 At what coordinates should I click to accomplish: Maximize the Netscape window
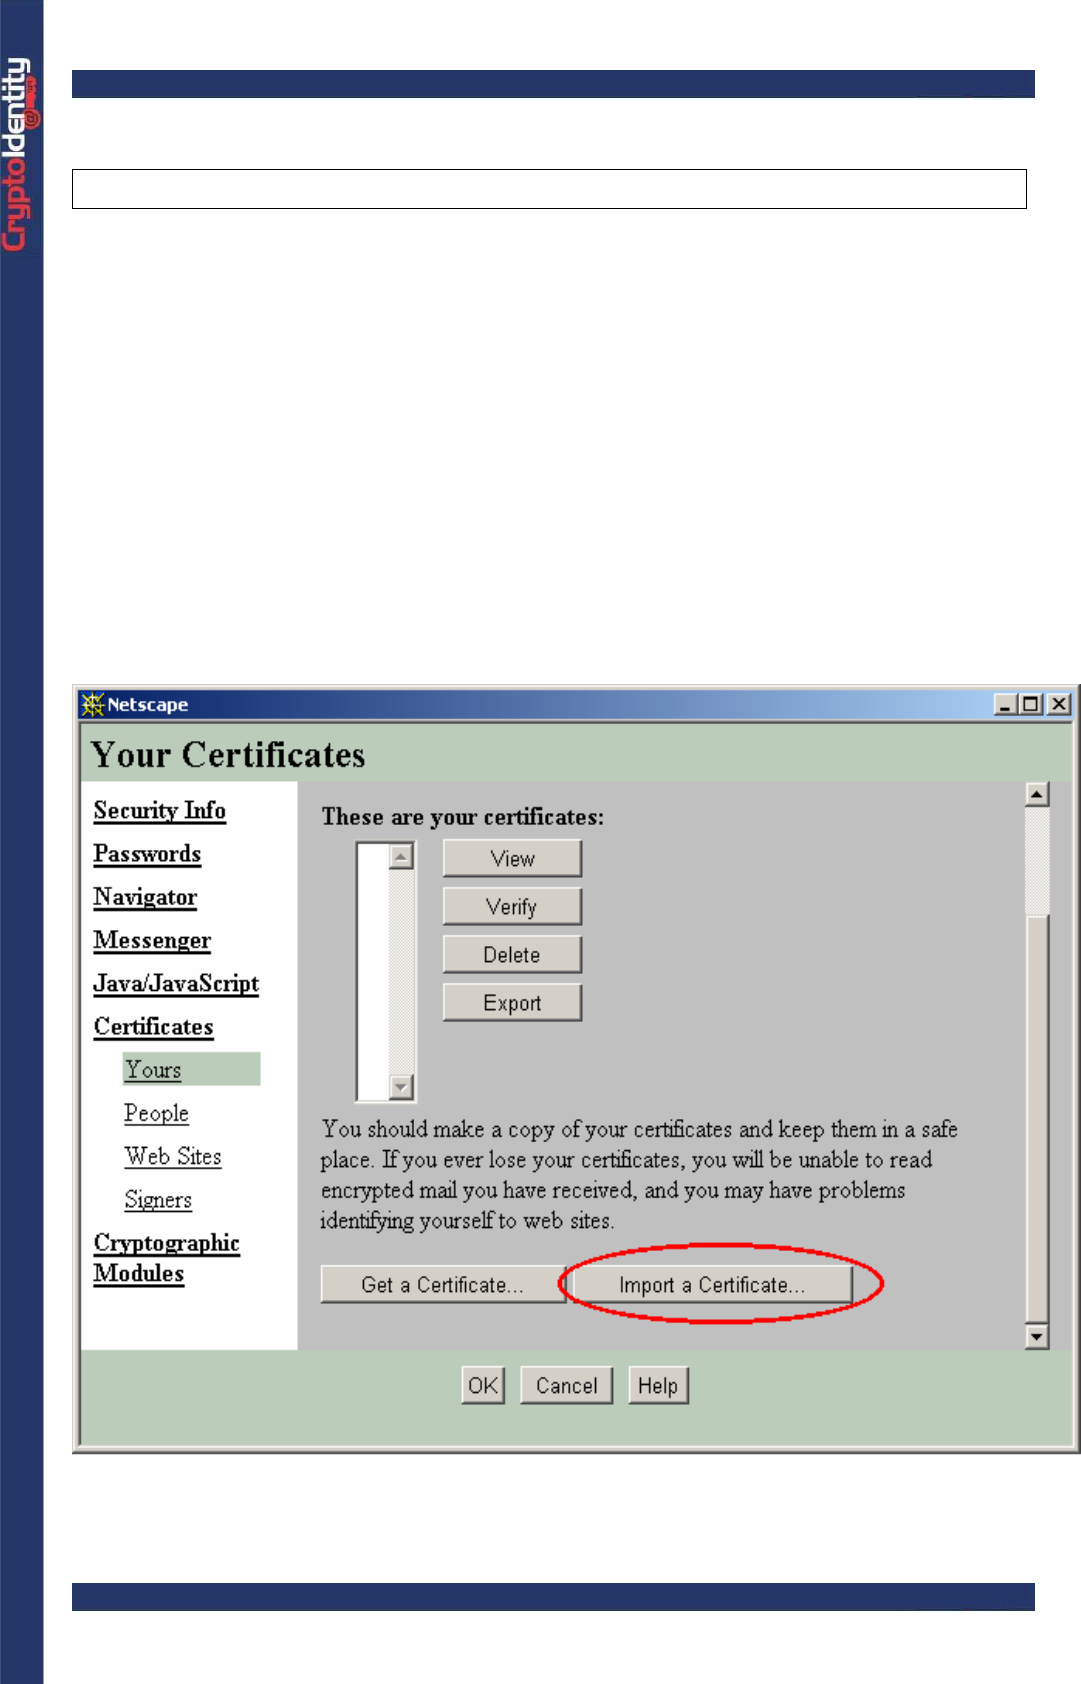tap(1030, 704)
